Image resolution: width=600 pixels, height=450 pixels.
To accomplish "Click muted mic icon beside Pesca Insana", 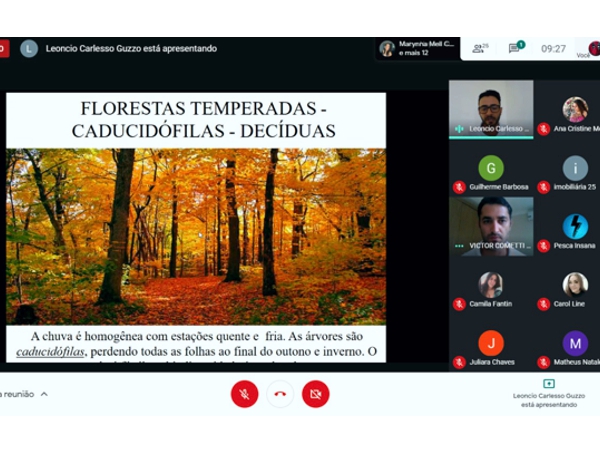I will [x=543, y=246].
